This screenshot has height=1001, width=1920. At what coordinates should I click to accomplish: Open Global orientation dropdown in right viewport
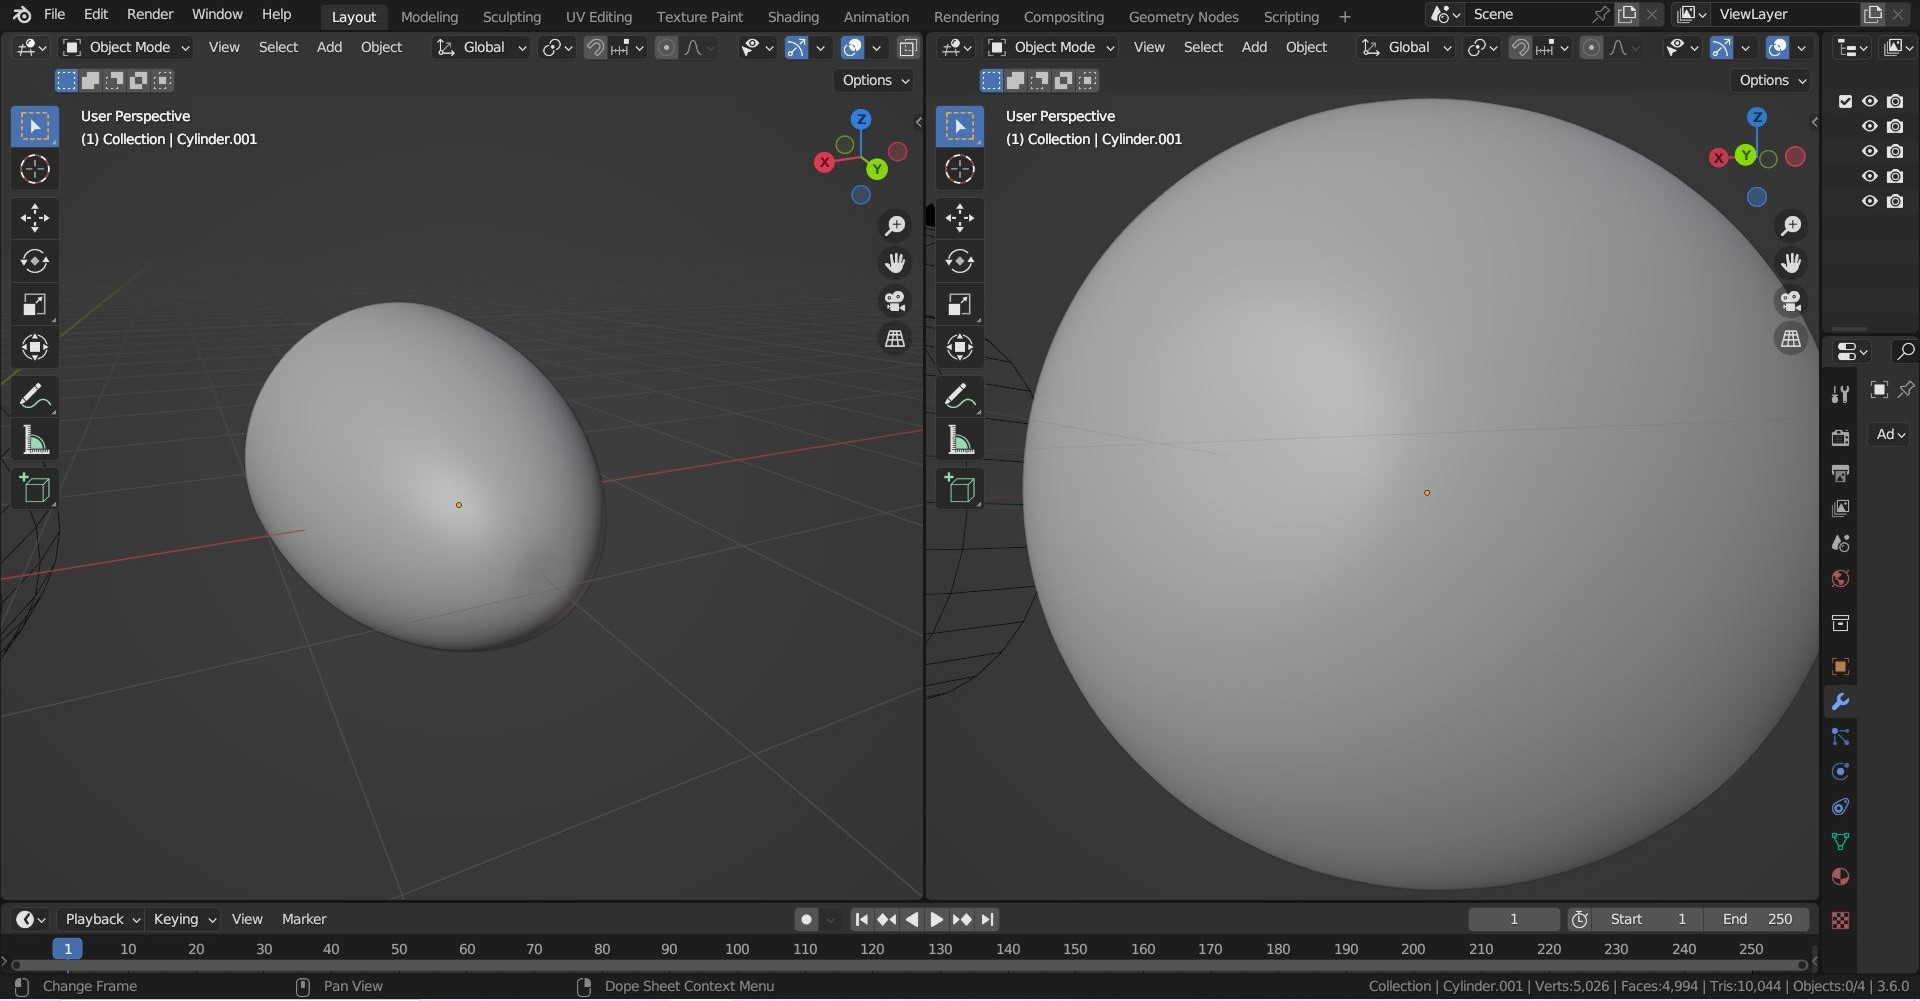pos(1406,47)
